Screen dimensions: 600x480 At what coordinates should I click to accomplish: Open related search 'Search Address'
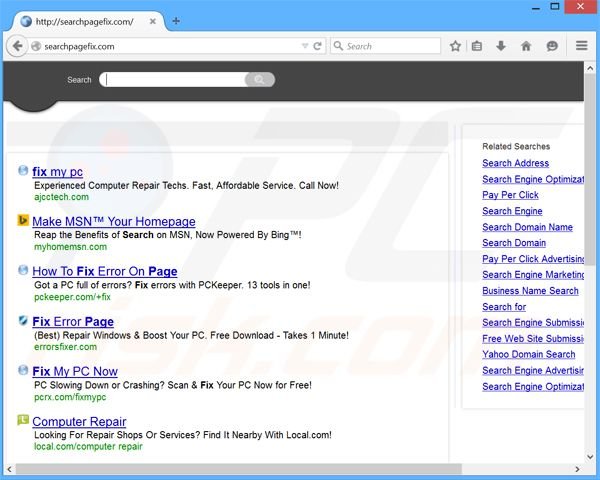[515, 163]
